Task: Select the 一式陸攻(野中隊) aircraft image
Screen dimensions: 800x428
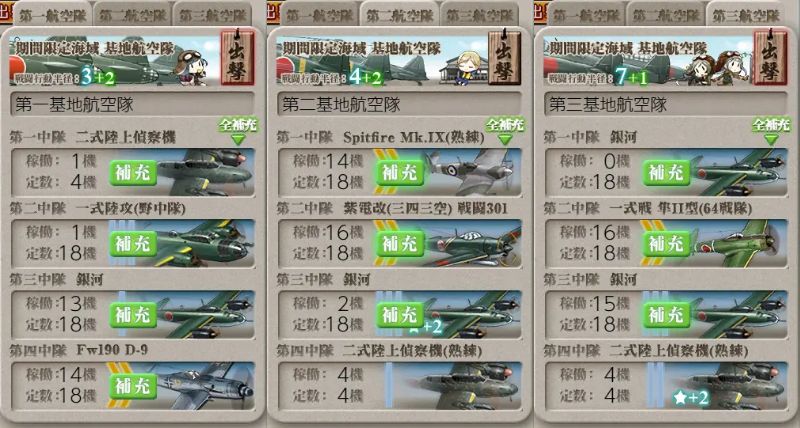Action: click(x=206, y=243)
